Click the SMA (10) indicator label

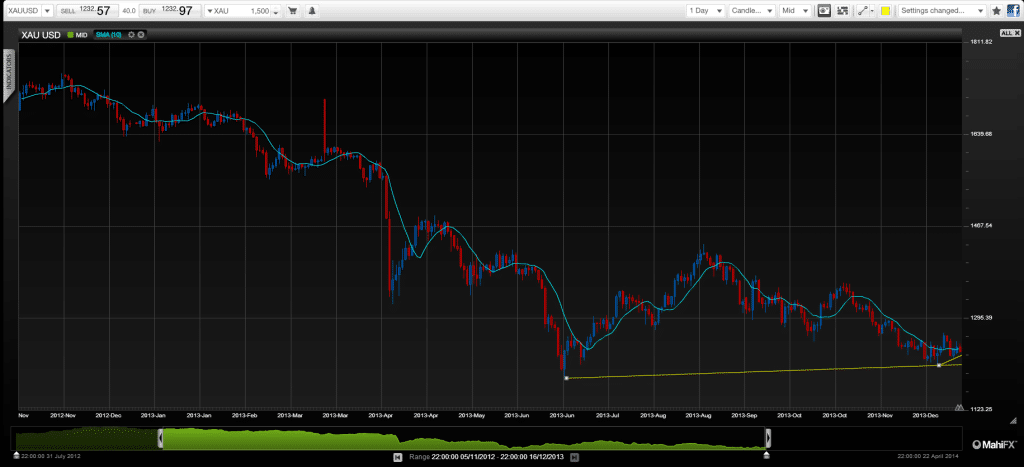point(108,34)
